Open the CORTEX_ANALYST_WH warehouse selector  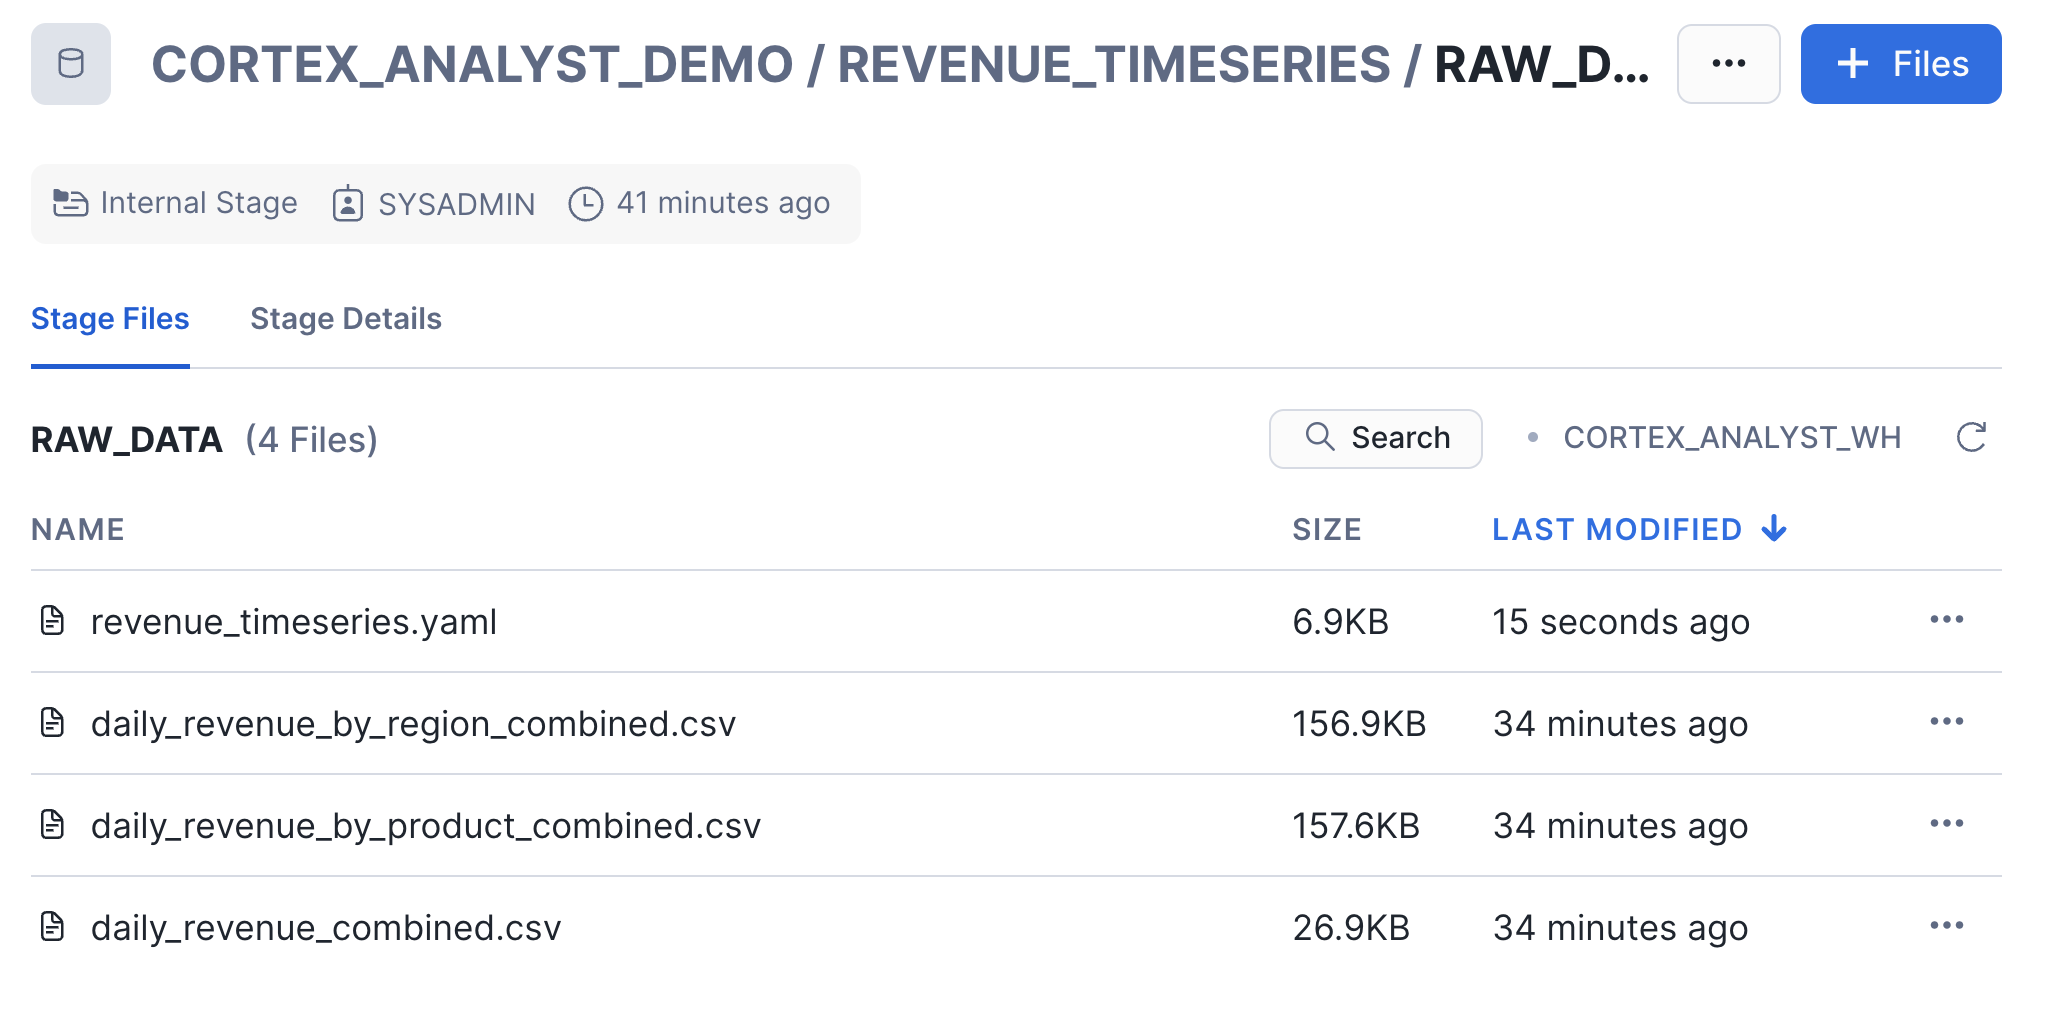1731,438
